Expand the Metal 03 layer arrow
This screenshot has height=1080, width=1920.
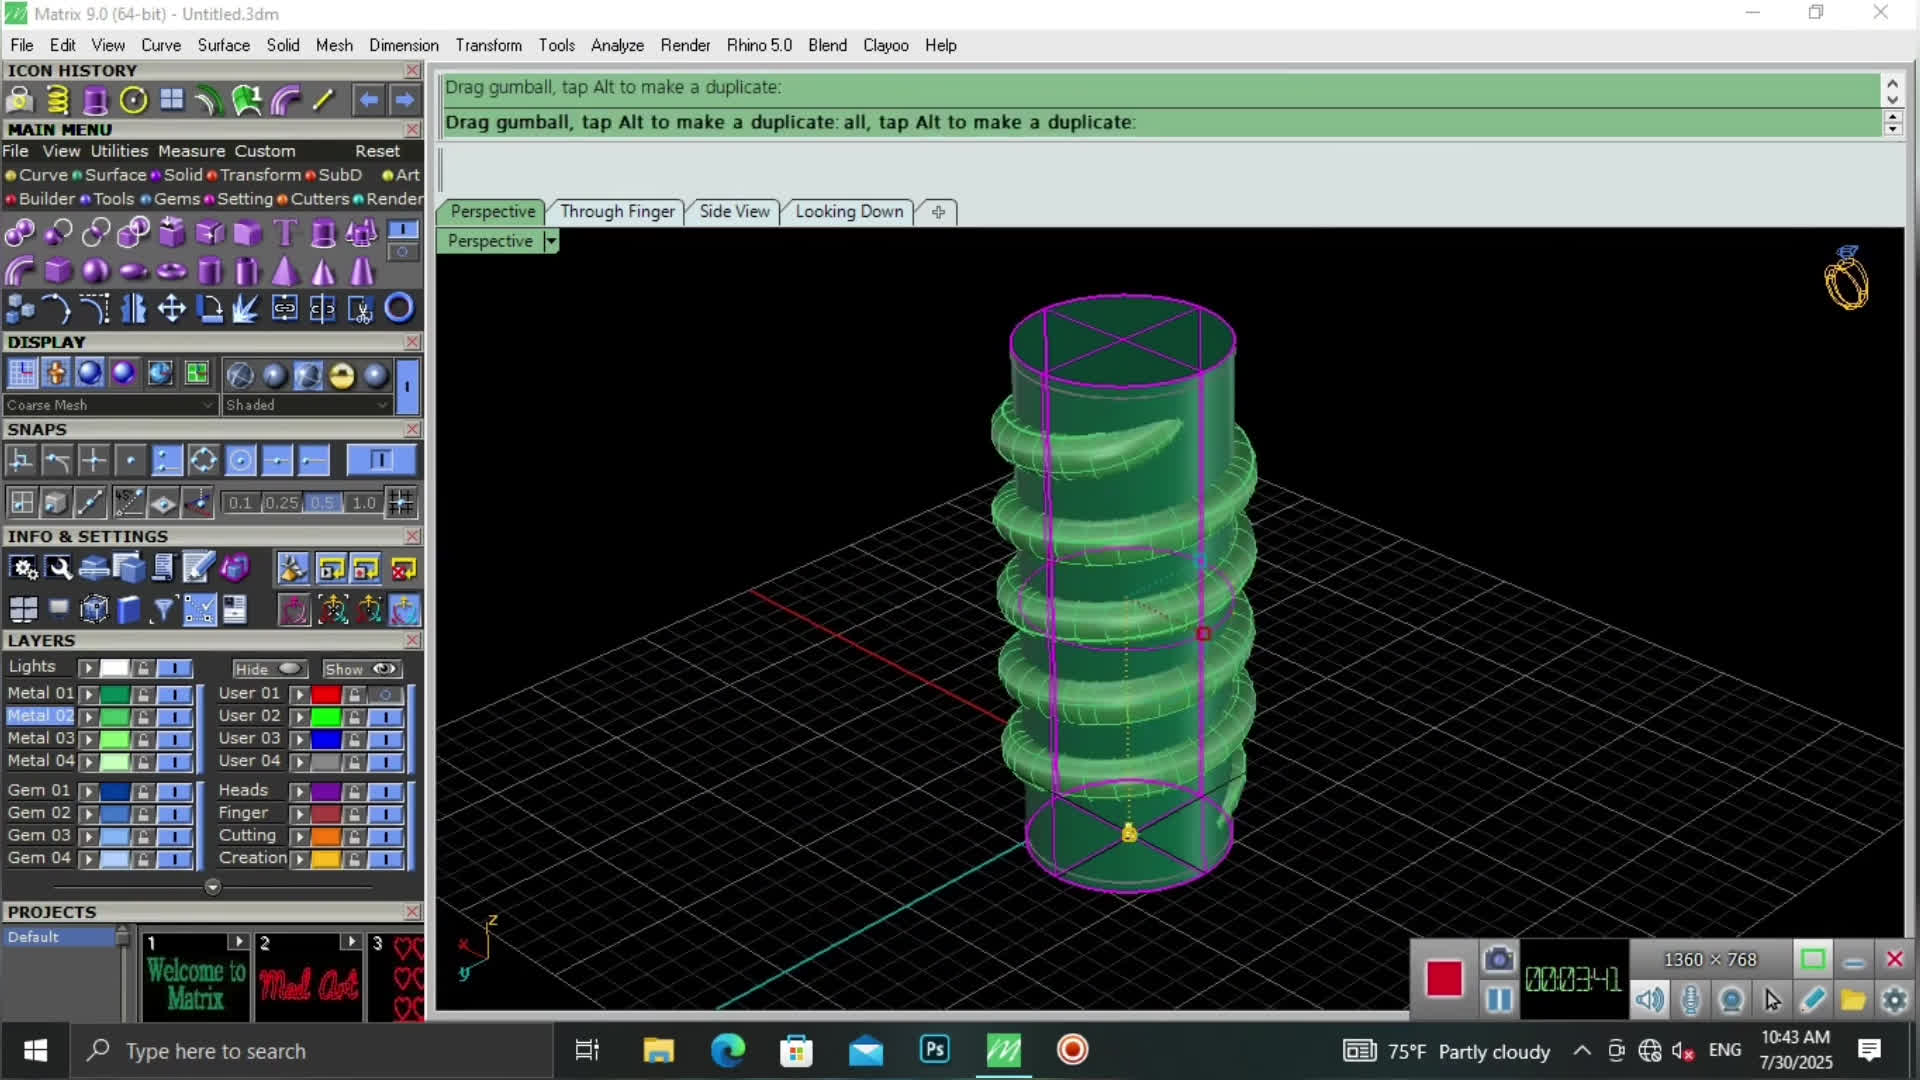coord(88,739)
